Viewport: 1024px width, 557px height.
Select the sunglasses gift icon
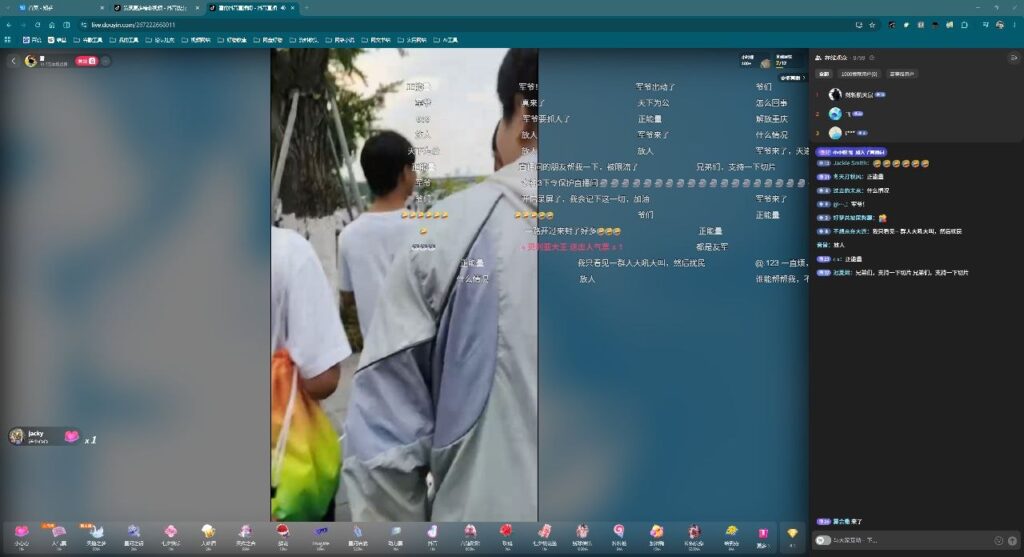(x=320, y=532)
